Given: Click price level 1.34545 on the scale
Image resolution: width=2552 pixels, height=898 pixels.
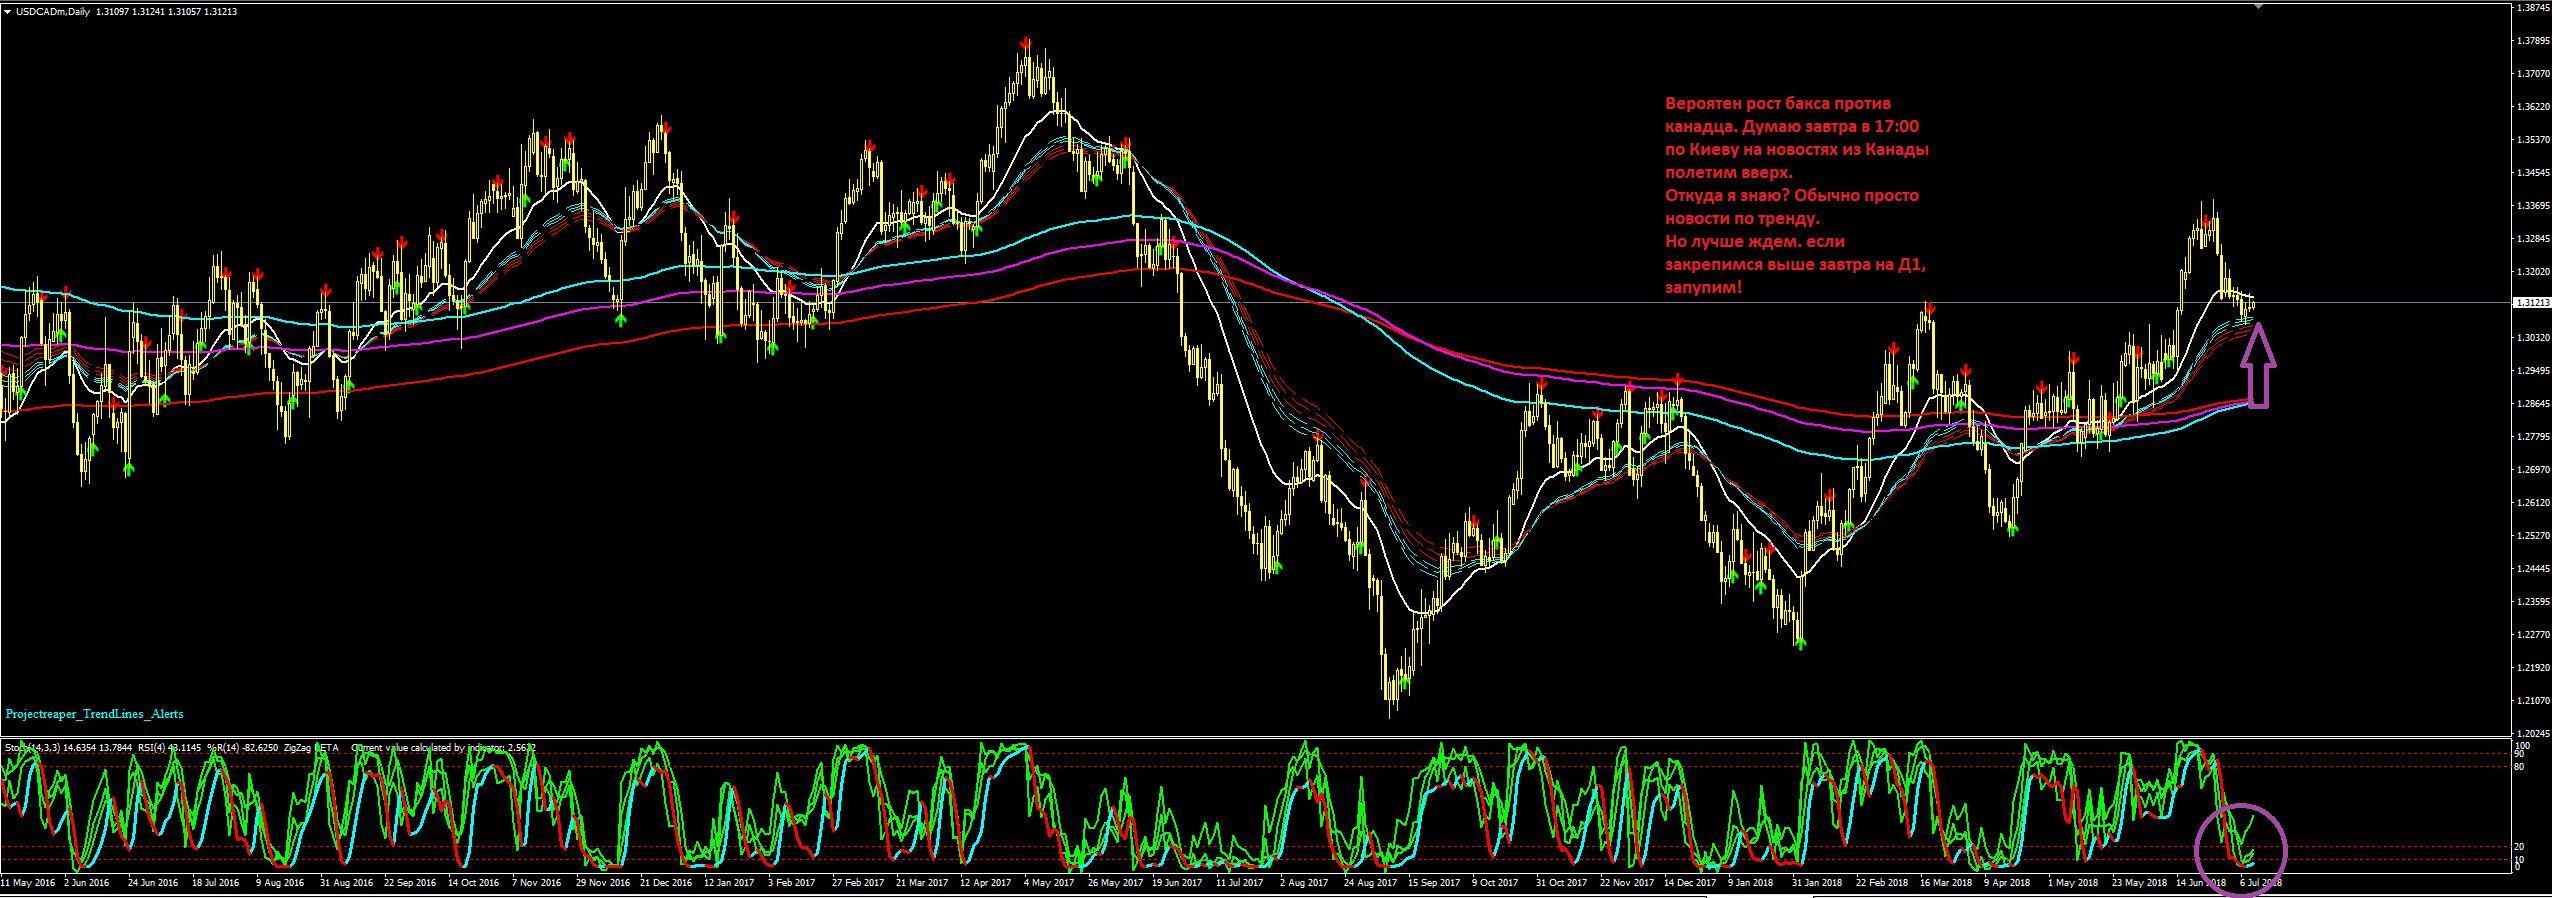Looking at the screenshot, I should [2532, 173].
